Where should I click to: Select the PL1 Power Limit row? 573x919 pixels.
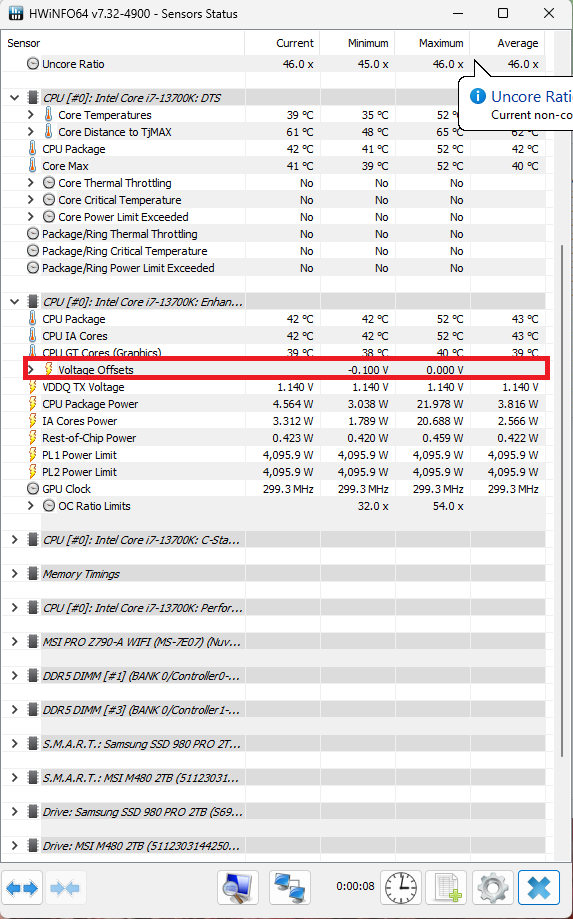click(273, 455)
